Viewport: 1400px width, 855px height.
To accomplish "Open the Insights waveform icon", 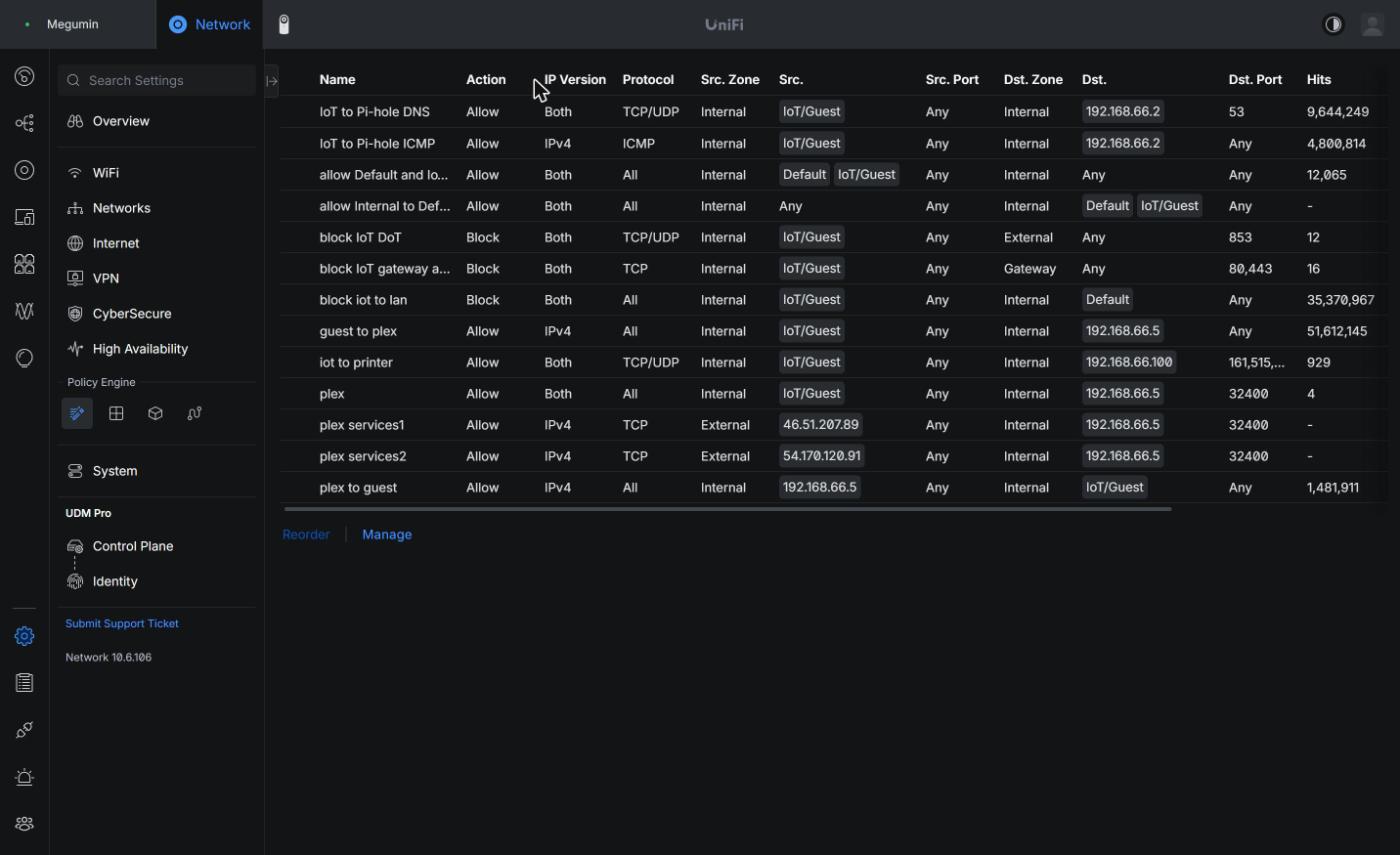I will point(24,311).
